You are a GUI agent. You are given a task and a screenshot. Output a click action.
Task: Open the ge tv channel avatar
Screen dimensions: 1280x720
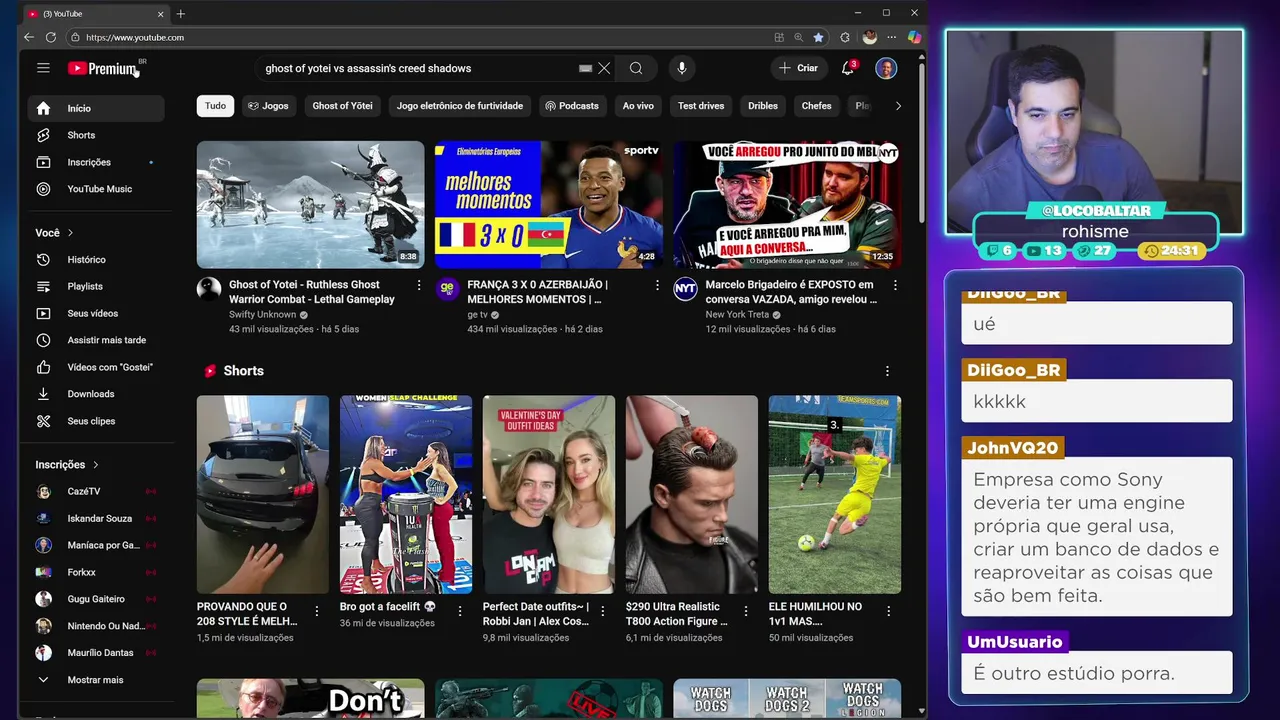pos(447,289)
